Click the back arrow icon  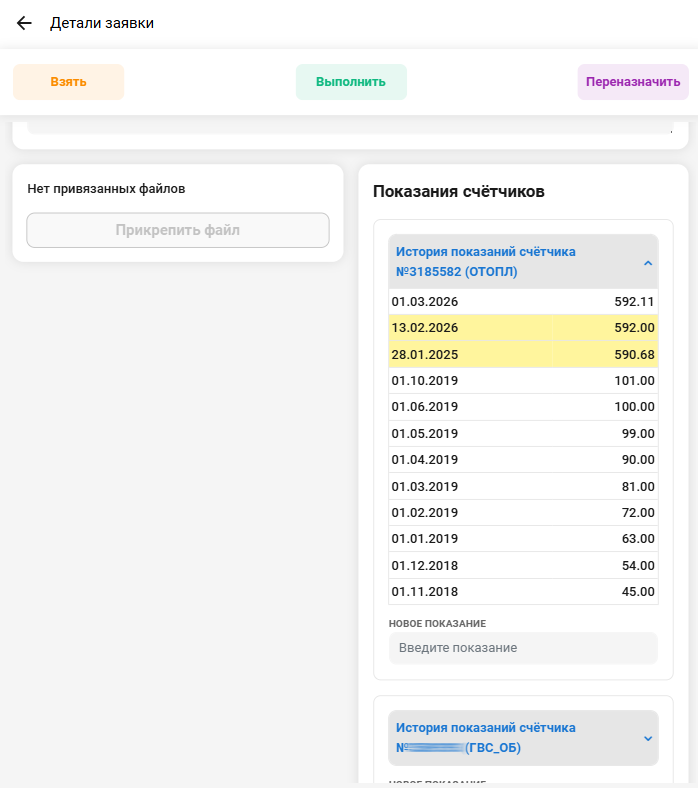(25, 23)
